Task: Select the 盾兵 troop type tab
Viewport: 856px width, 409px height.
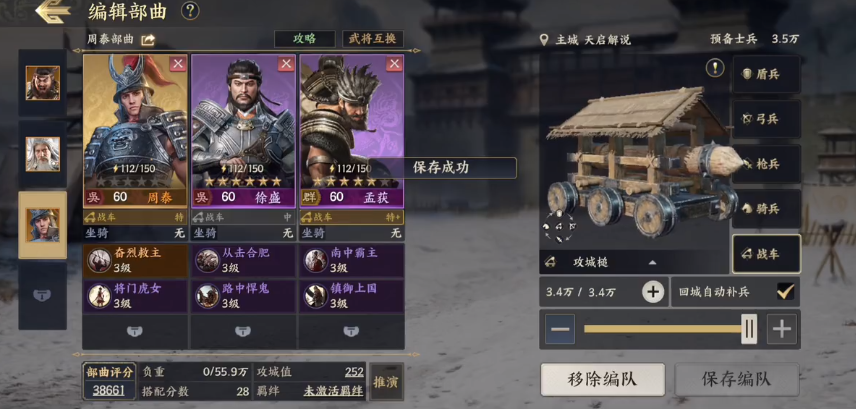Action: point(766,74)
